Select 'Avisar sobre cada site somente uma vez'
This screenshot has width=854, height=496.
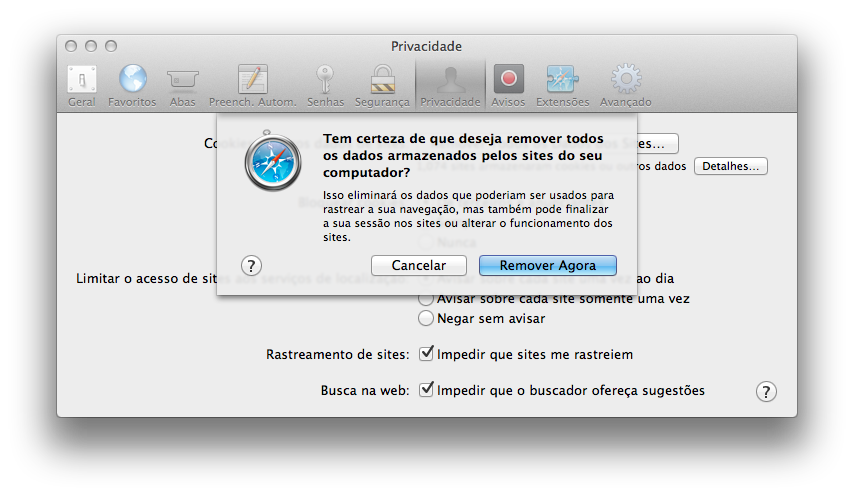point(427,299)
